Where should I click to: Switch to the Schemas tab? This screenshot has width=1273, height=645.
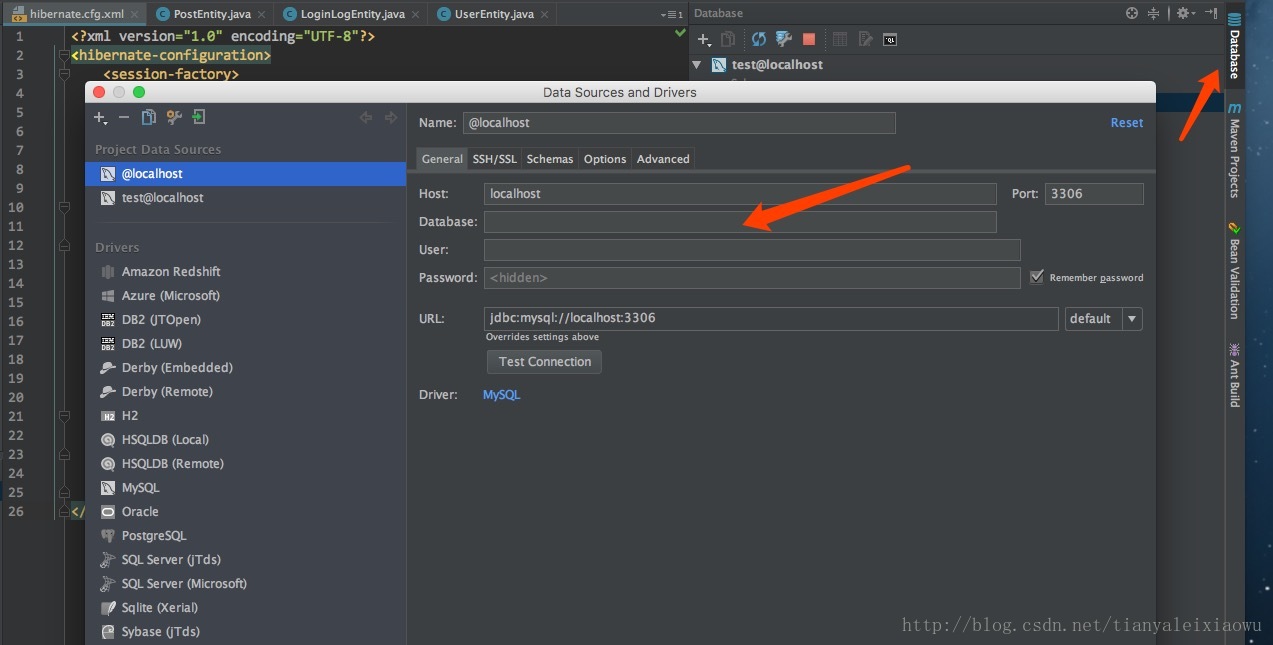(550, 159)
